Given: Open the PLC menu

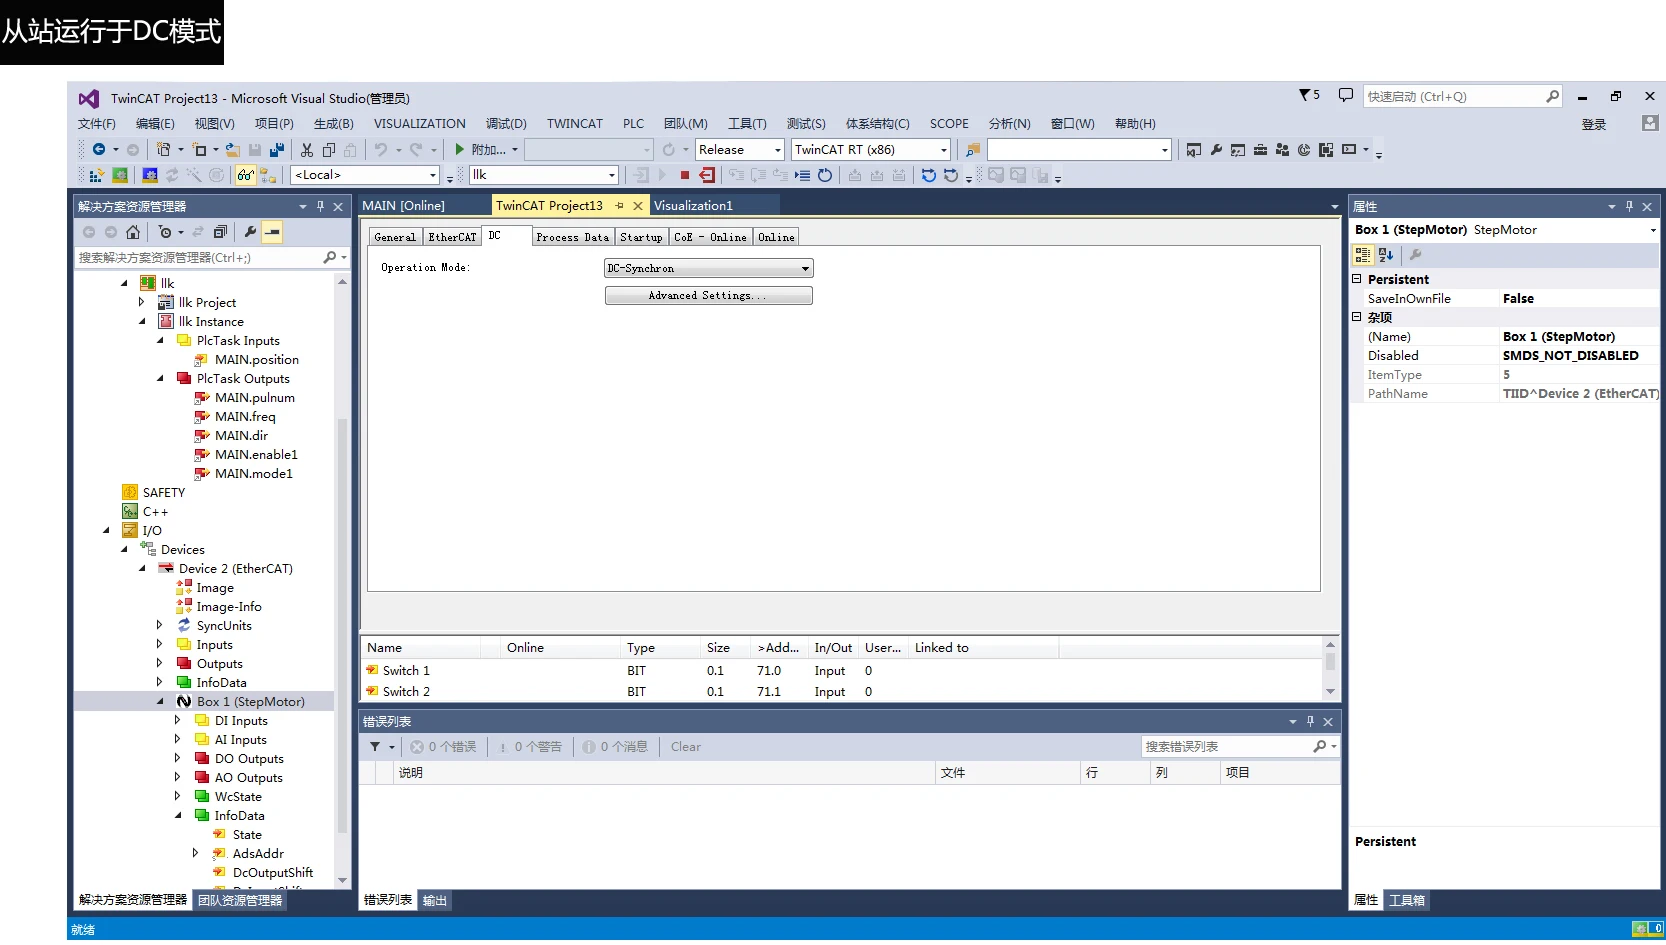Looking at the screenshot, I should click(634, 124).
